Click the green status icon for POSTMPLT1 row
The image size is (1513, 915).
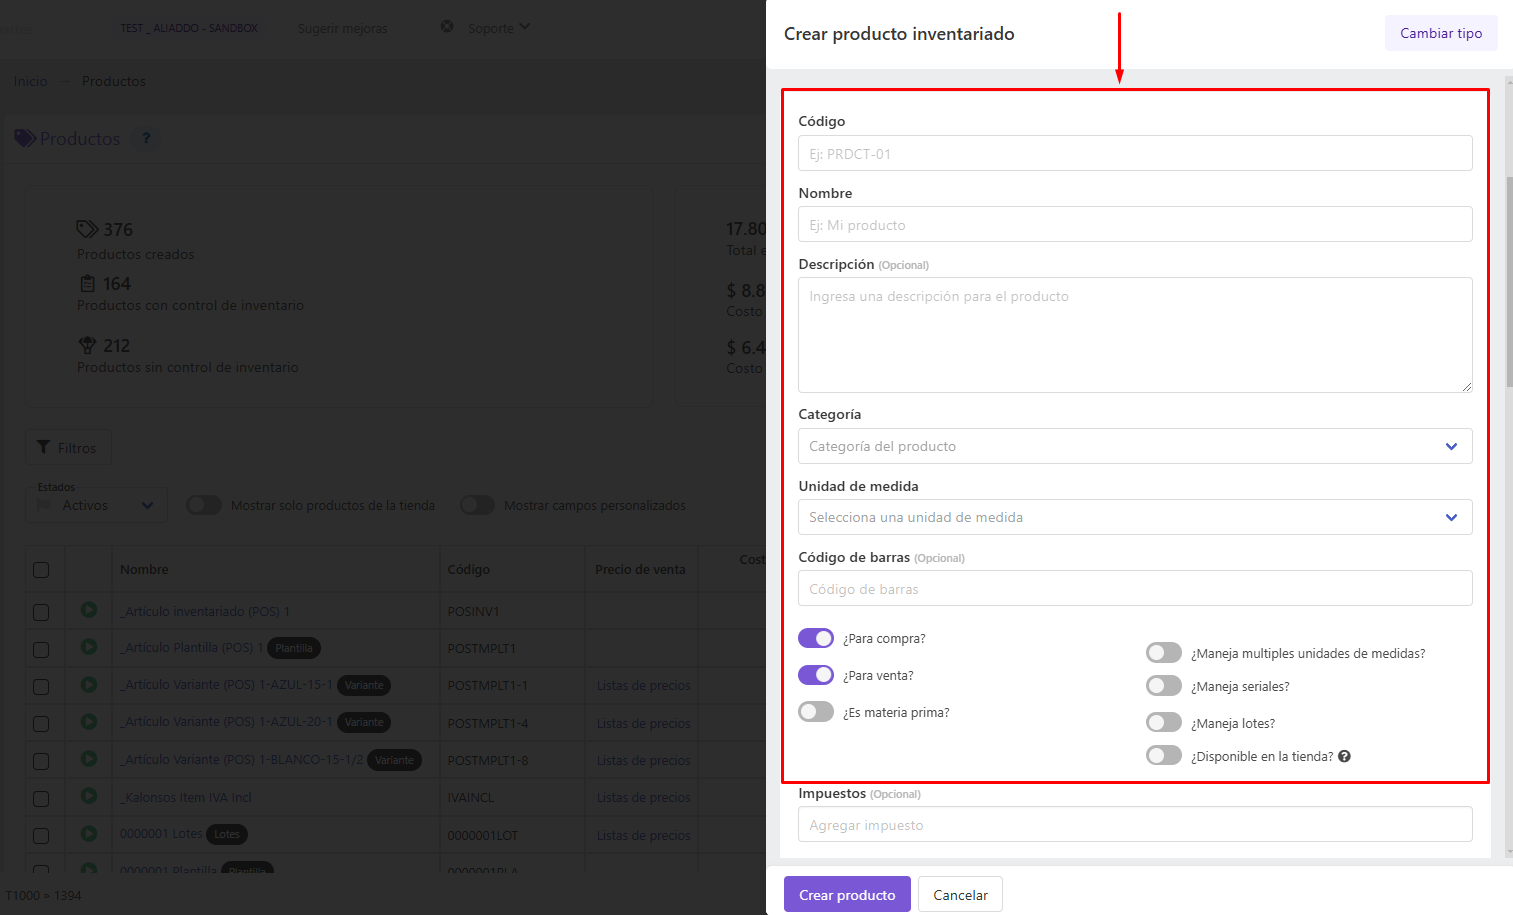click(x=89, y=647)
